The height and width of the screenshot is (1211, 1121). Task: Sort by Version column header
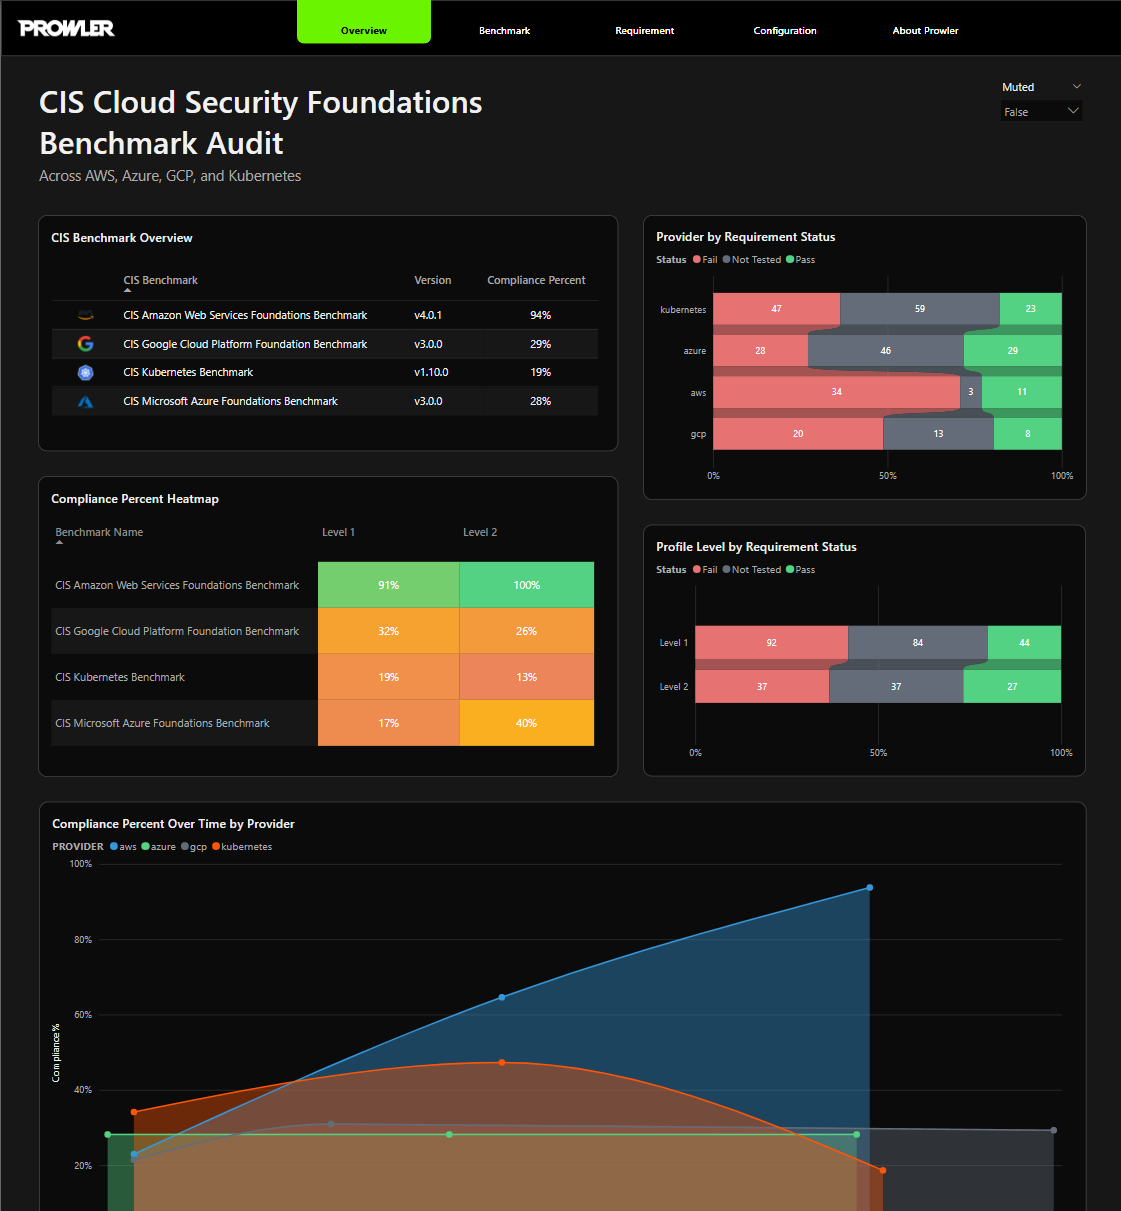433,280
